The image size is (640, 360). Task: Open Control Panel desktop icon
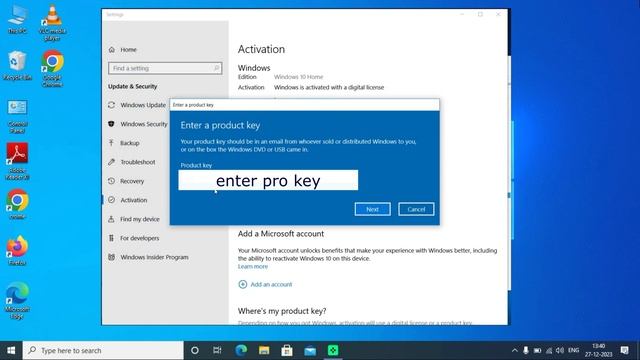pos(18,117)
